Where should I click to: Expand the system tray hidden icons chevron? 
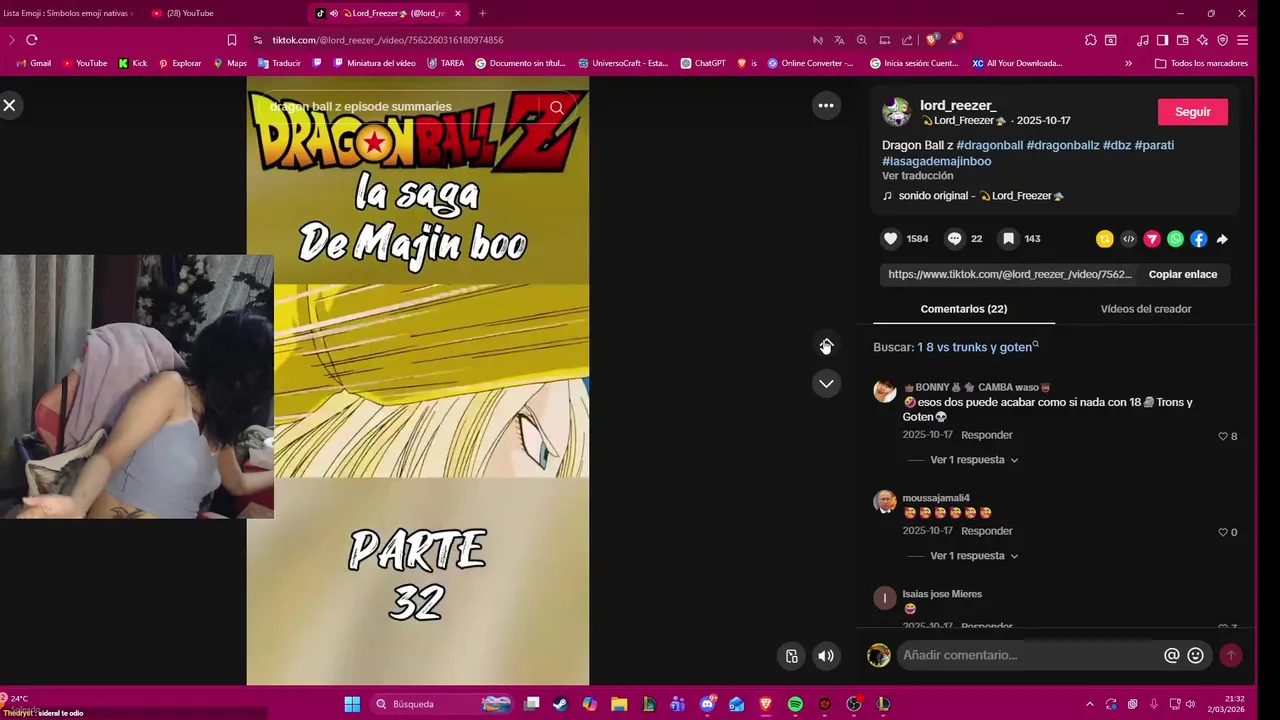[1089, 704]
